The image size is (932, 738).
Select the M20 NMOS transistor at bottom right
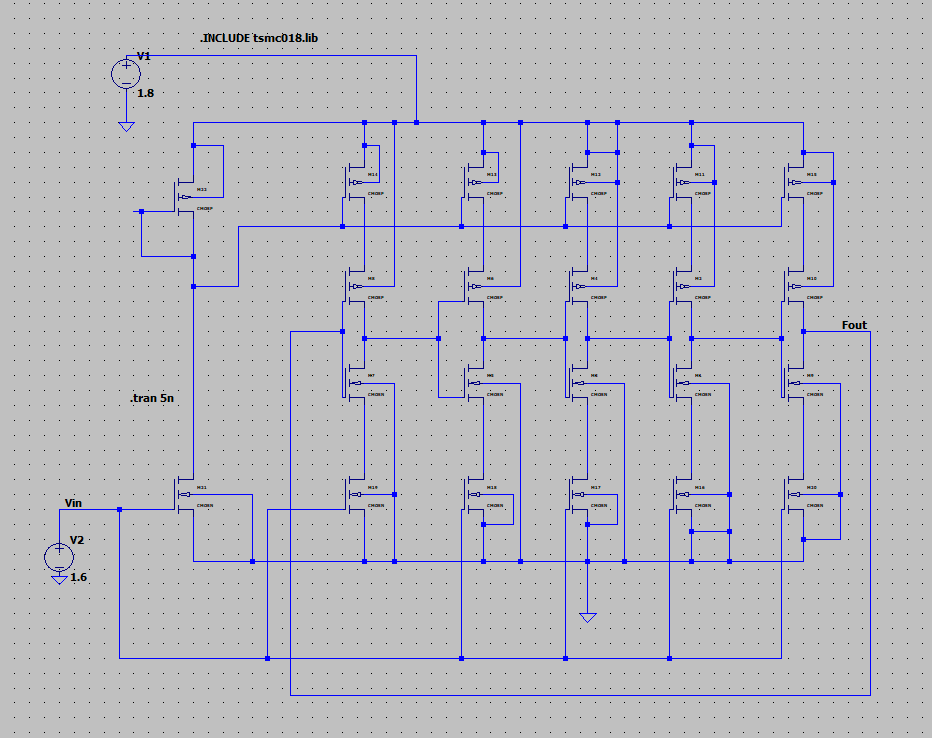point(795,494)
